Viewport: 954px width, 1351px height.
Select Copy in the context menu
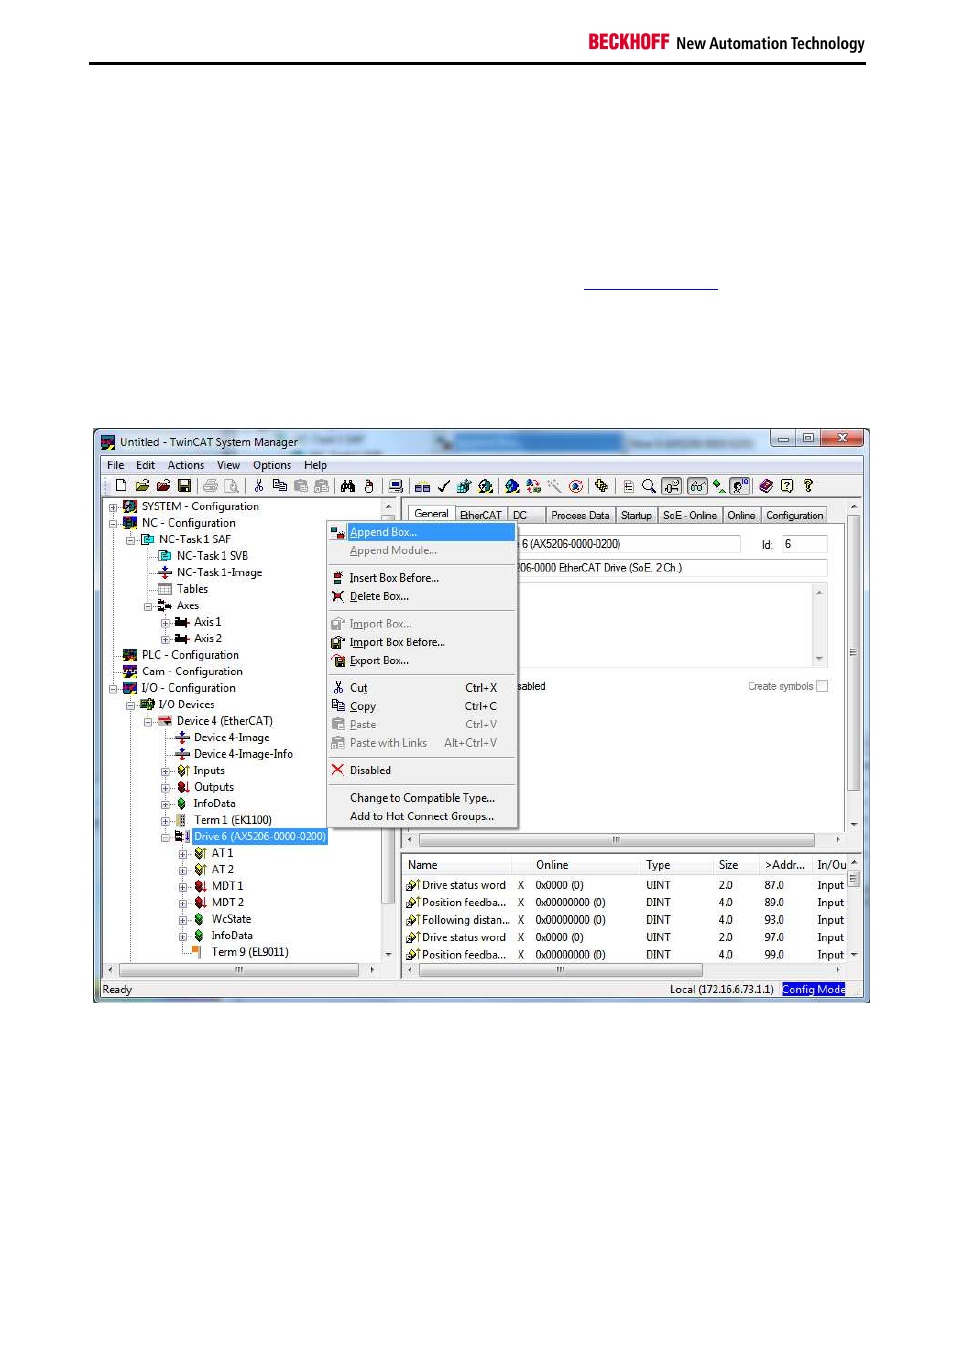(422, 706)
